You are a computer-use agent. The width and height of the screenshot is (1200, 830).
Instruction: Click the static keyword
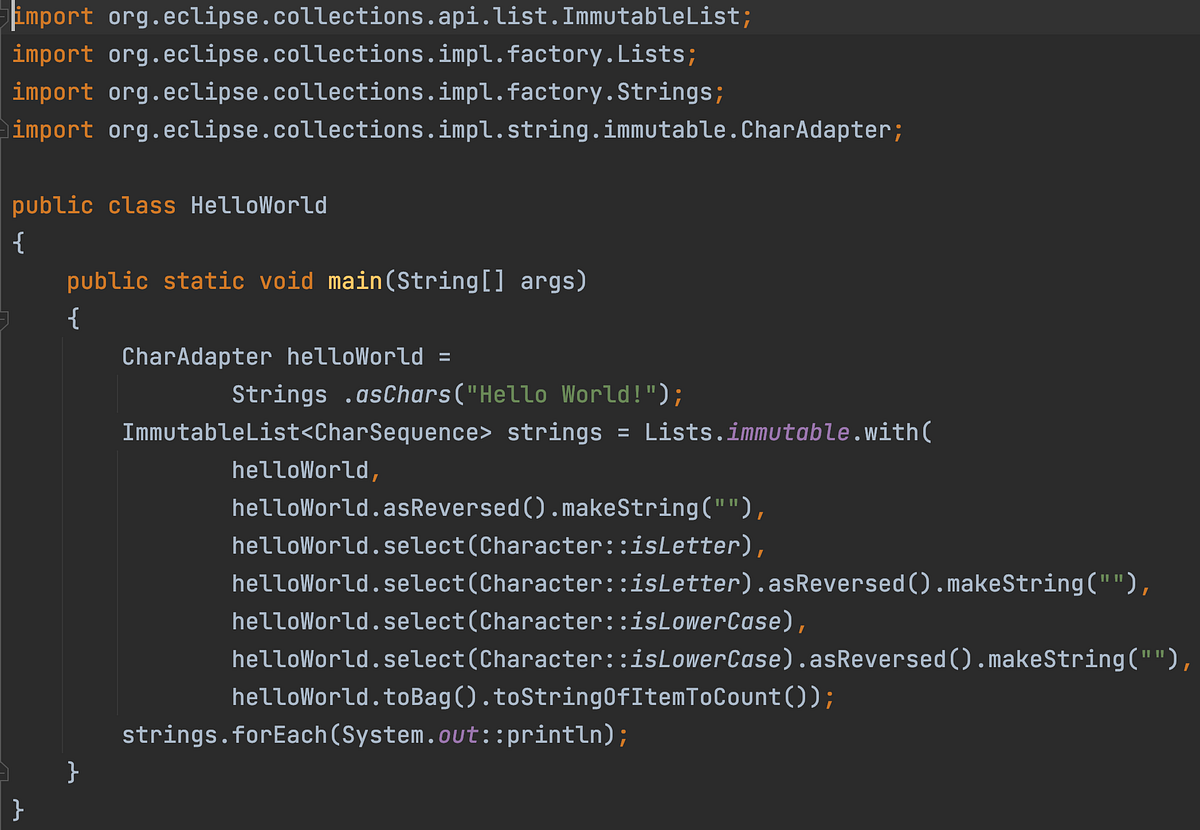pos(203,282)
